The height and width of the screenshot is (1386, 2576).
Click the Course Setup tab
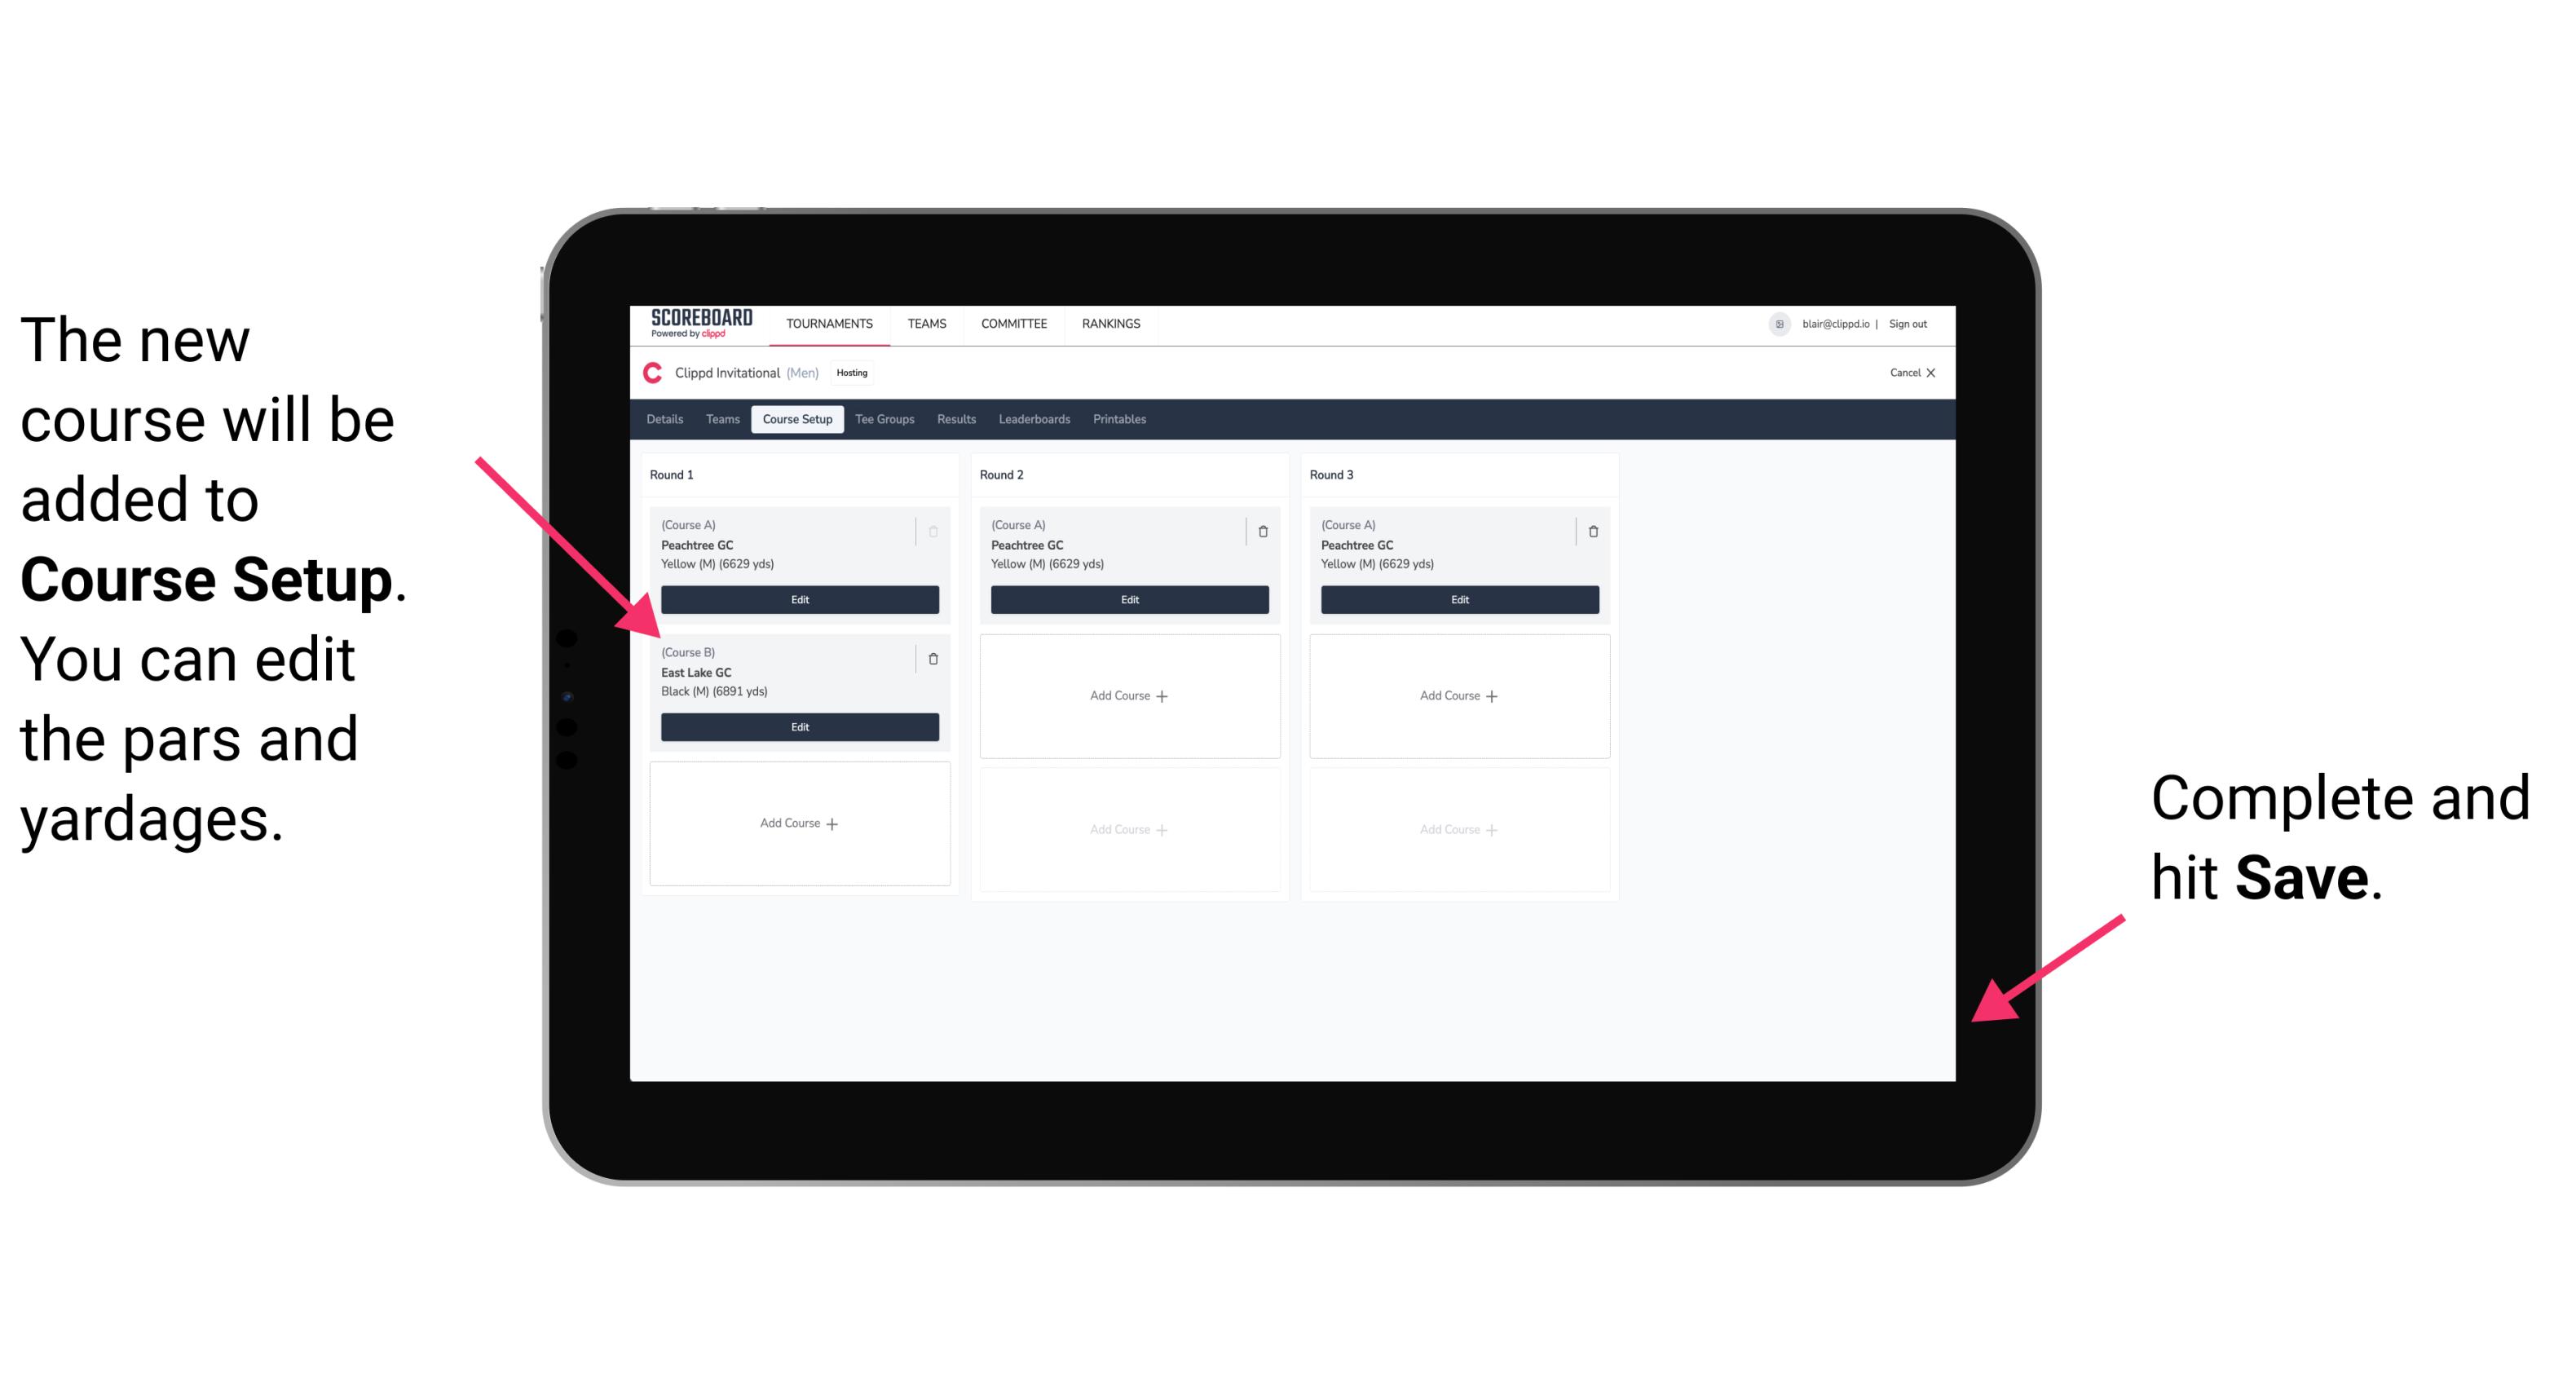click(798, 418)
